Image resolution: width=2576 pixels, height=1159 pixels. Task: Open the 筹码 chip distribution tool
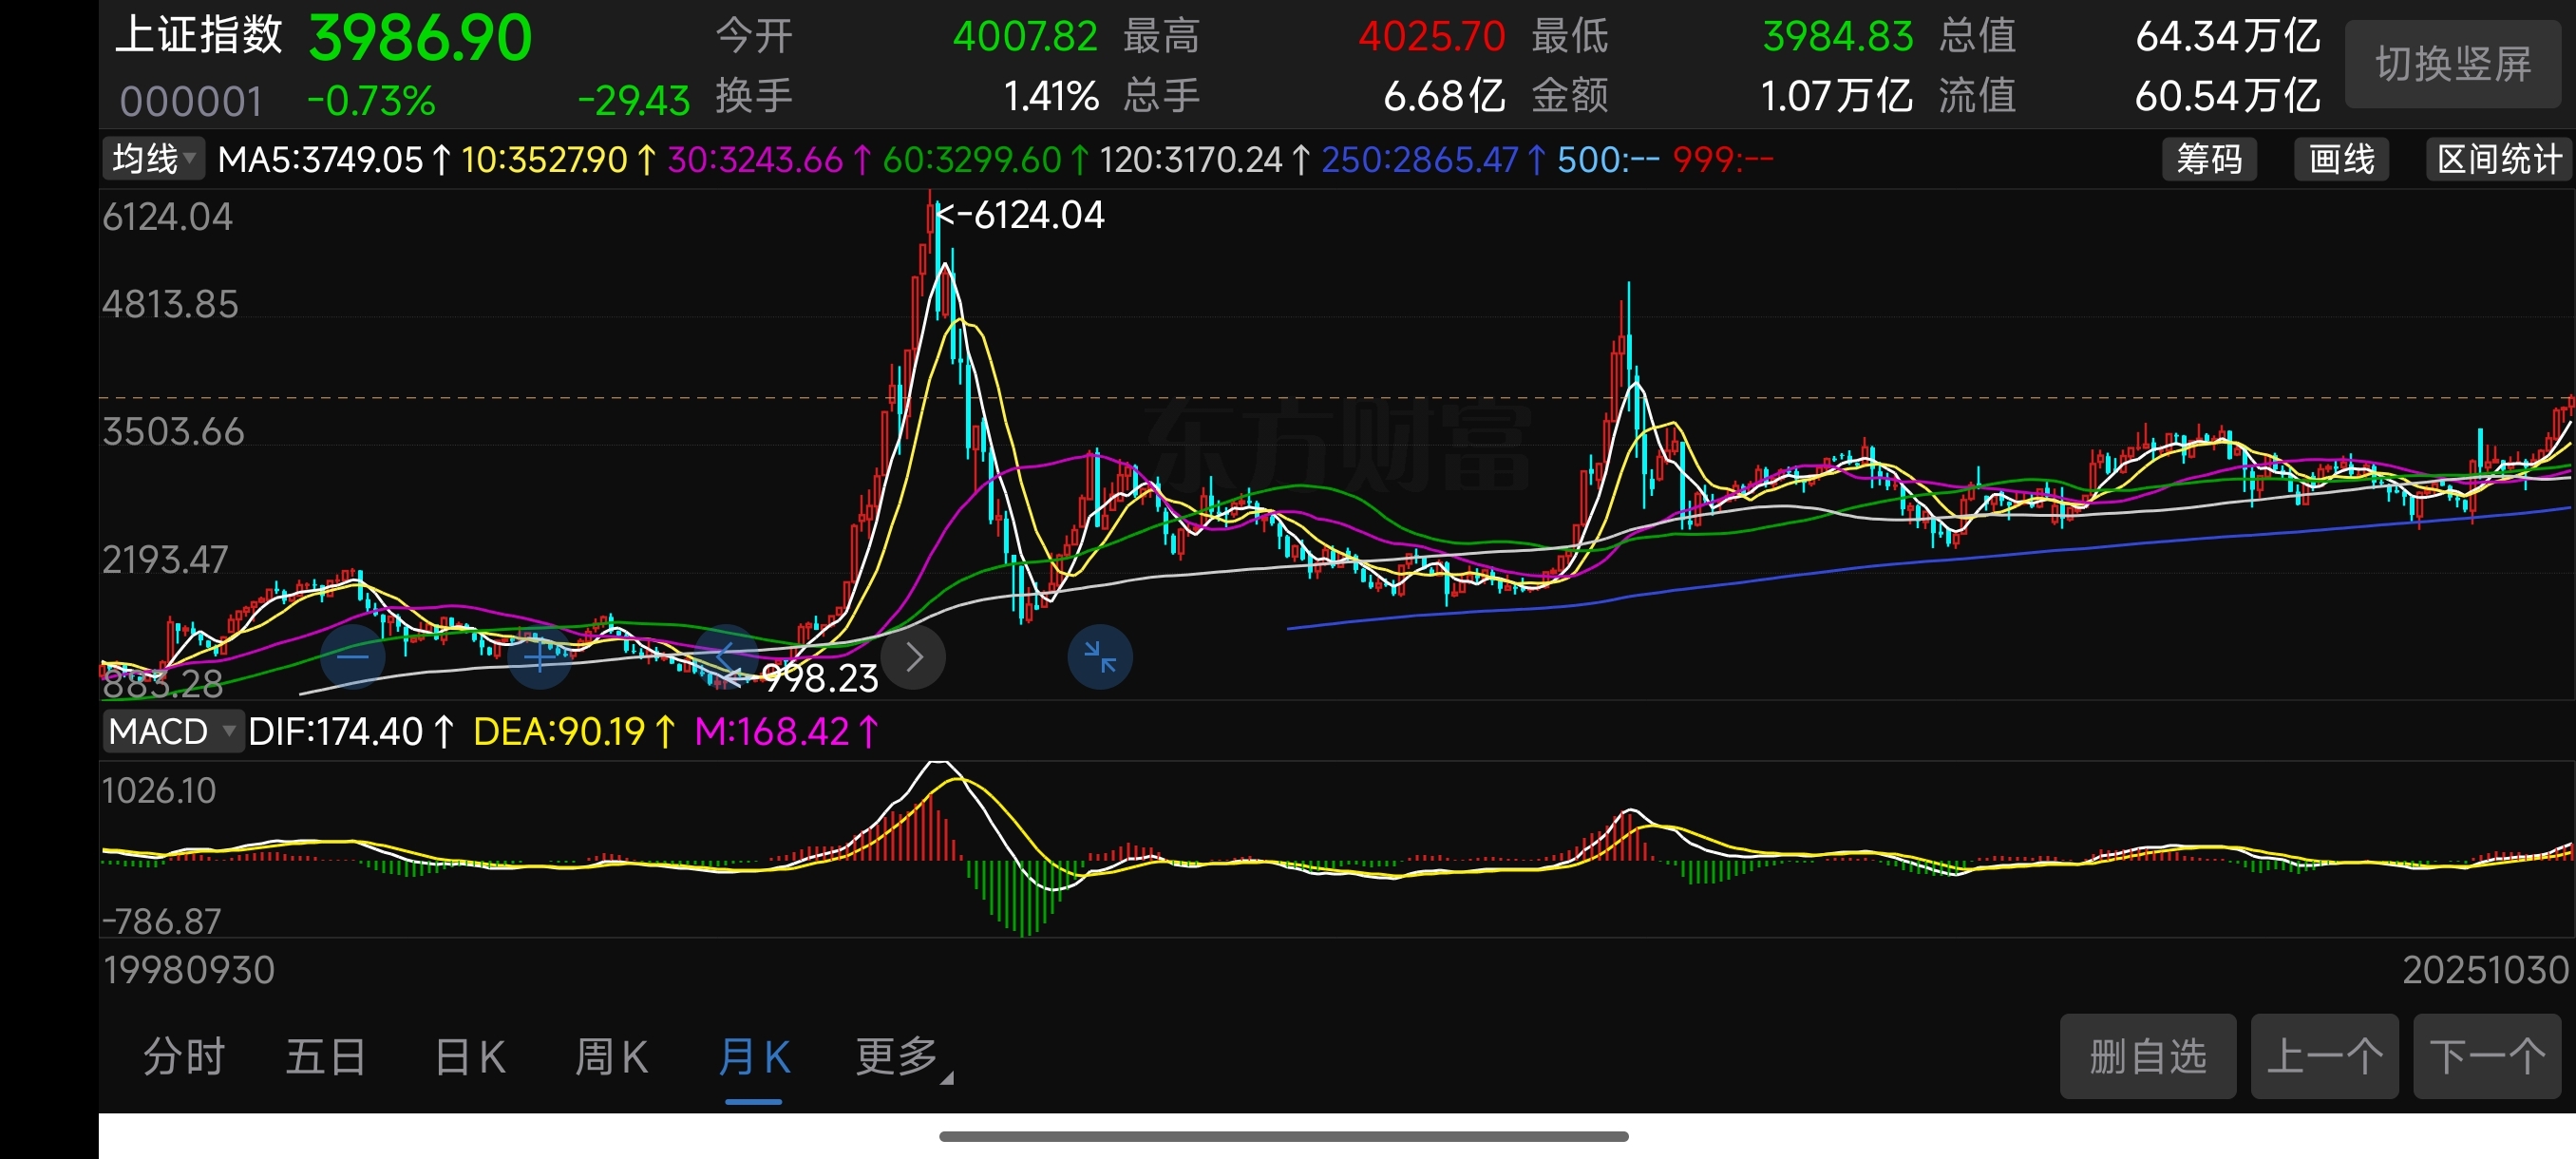(2208, 159)
